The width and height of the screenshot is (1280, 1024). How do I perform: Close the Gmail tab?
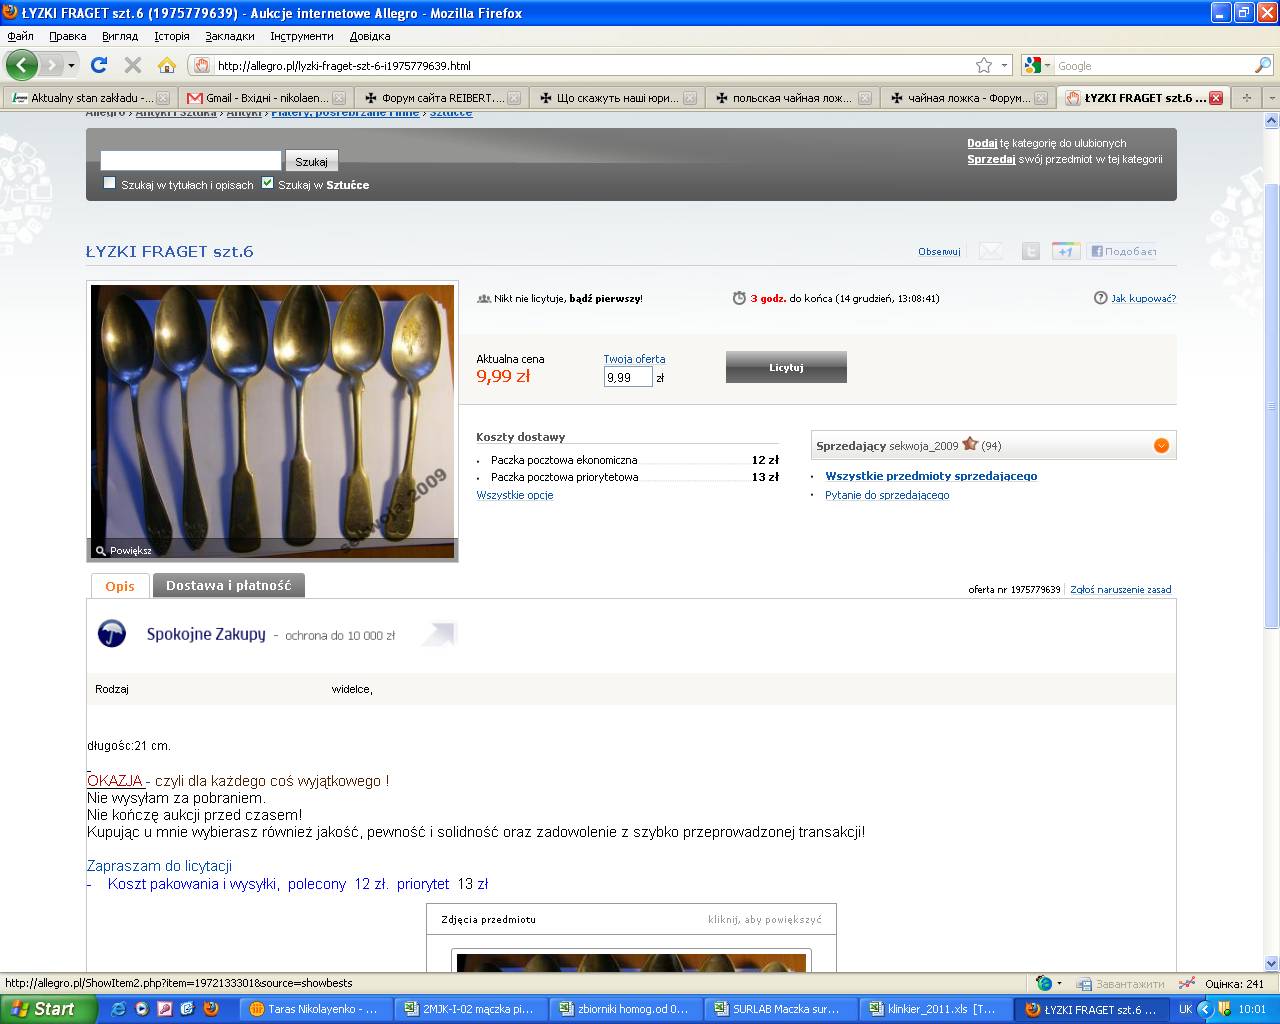point(339,98)
